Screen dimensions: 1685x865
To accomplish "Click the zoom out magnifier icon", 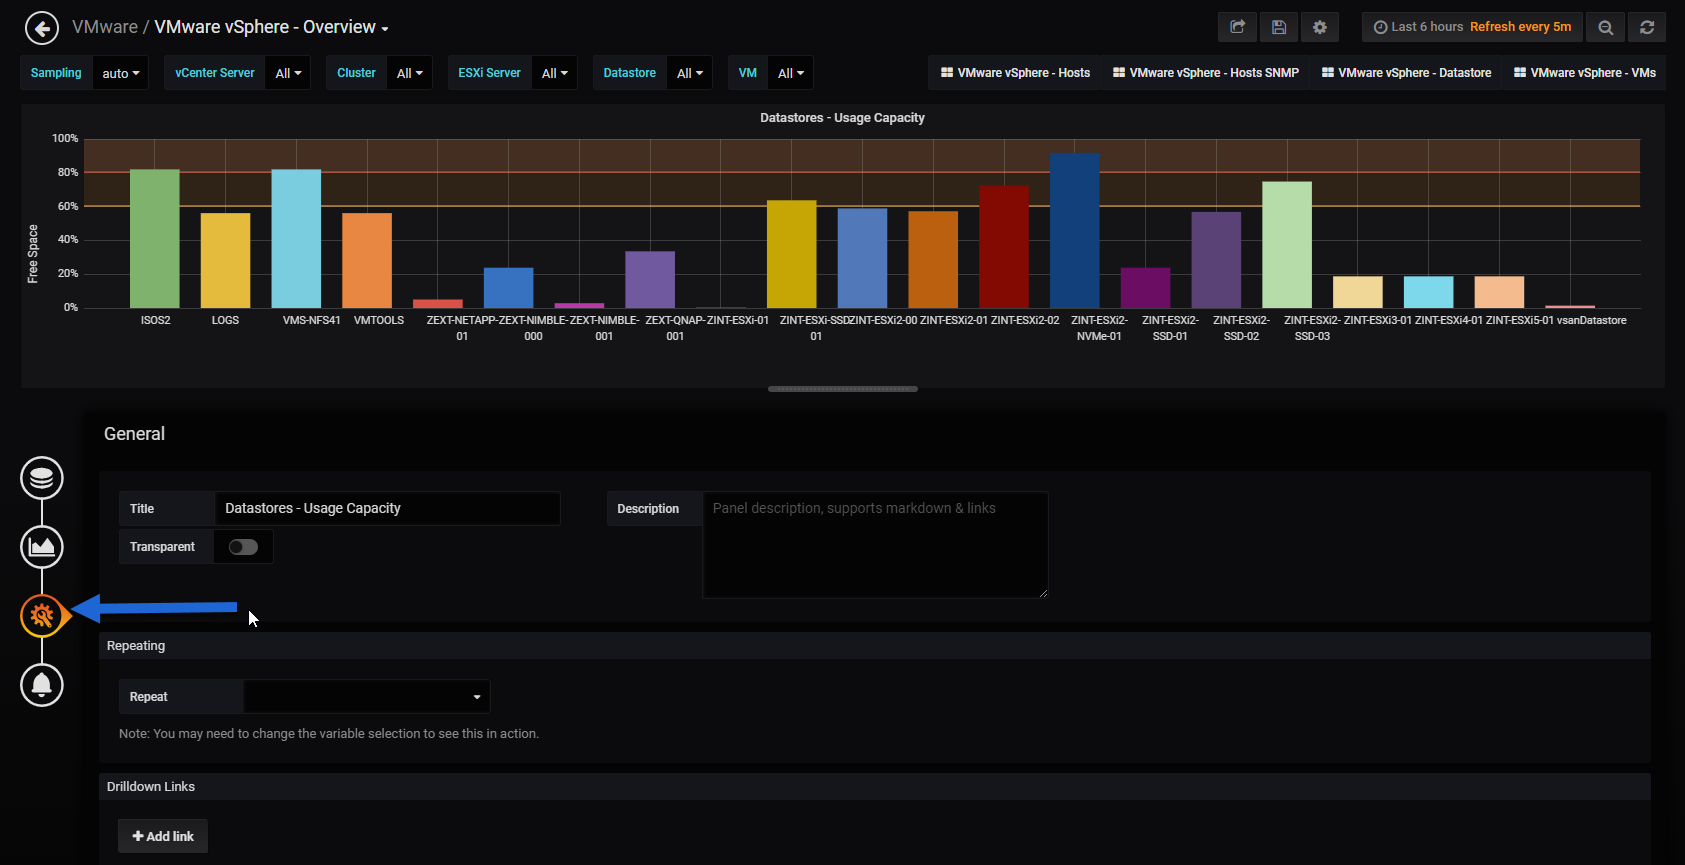I will [1606, 27].
